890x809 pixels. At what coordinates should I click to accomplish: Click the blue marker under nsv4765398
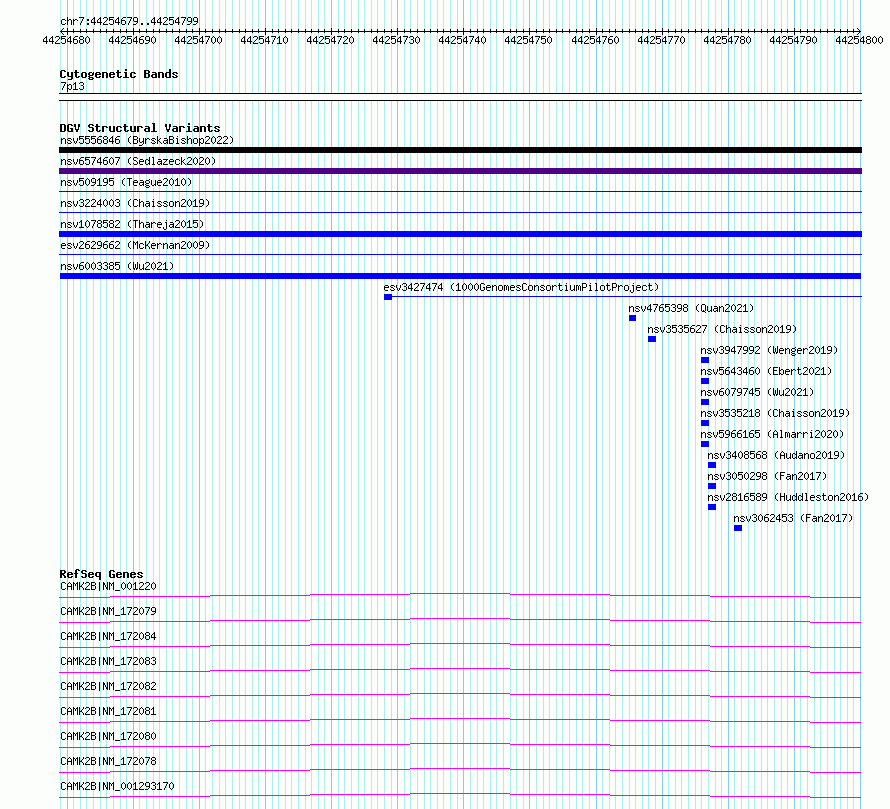pos(632,318)
